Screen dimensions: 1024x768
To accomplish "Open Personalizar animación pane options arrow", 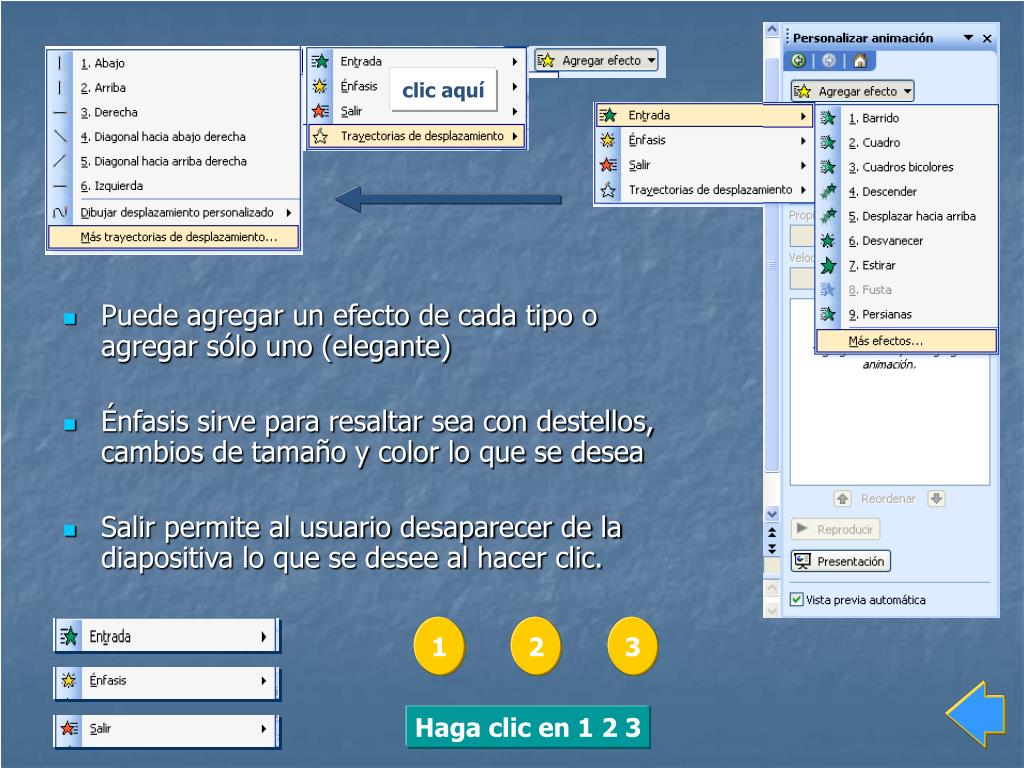I will click(x=968, y=38).
